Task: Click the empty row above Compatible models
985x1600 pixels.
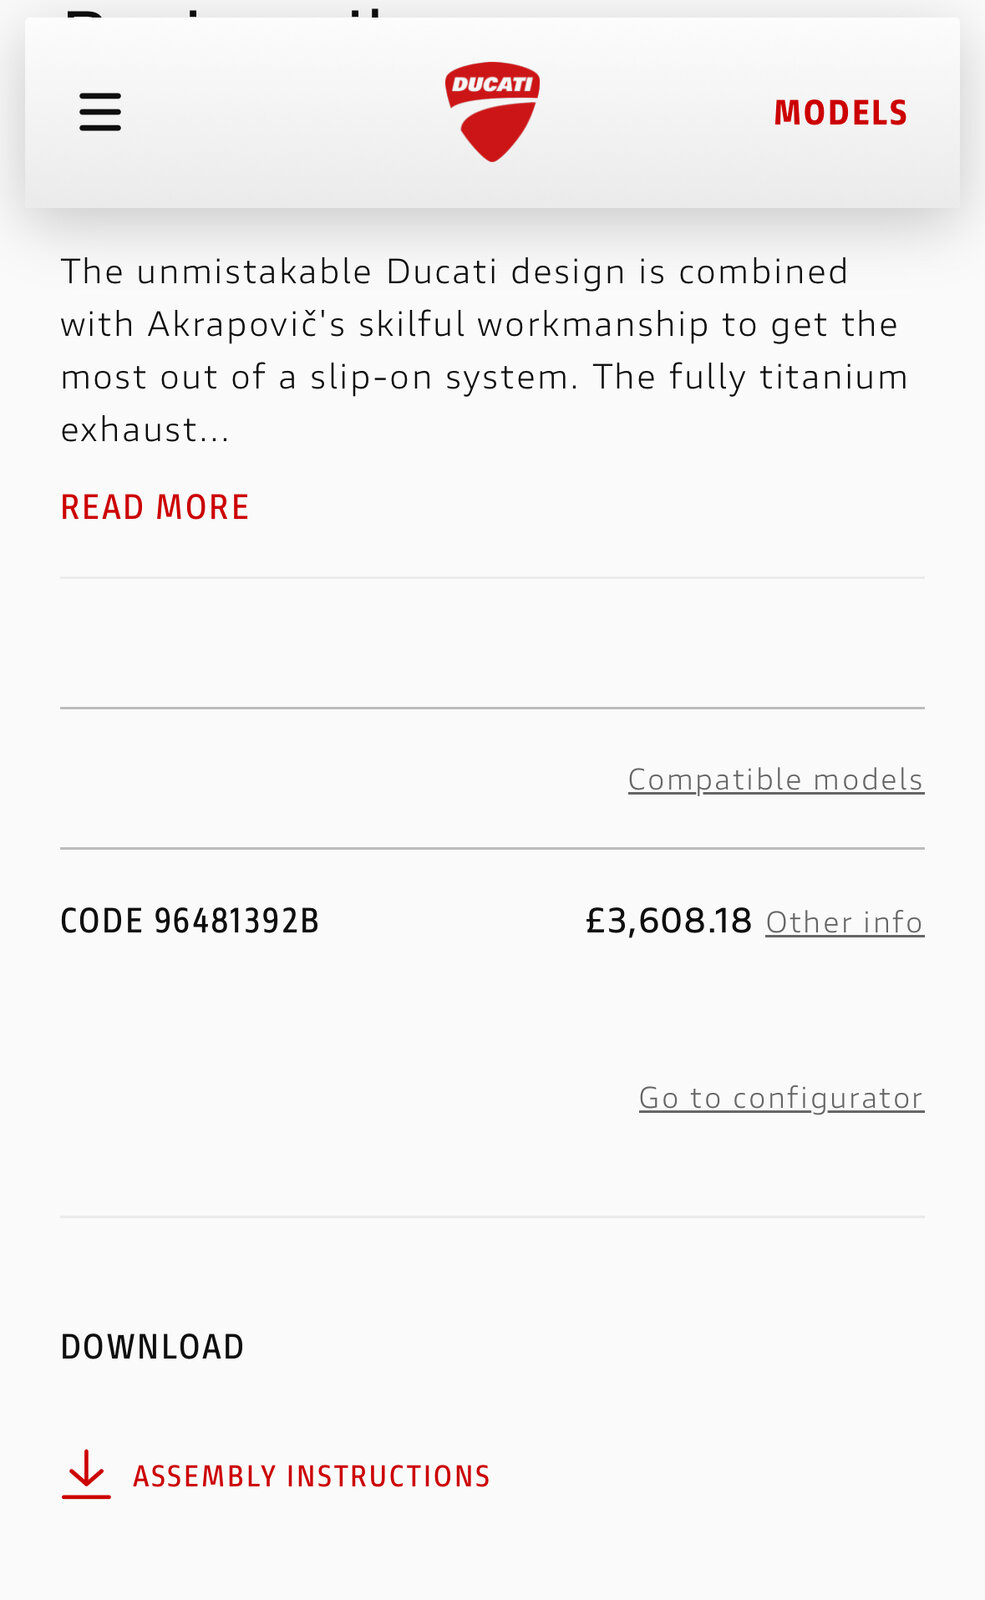Action: pyautogui.click(x=492, y=643)
